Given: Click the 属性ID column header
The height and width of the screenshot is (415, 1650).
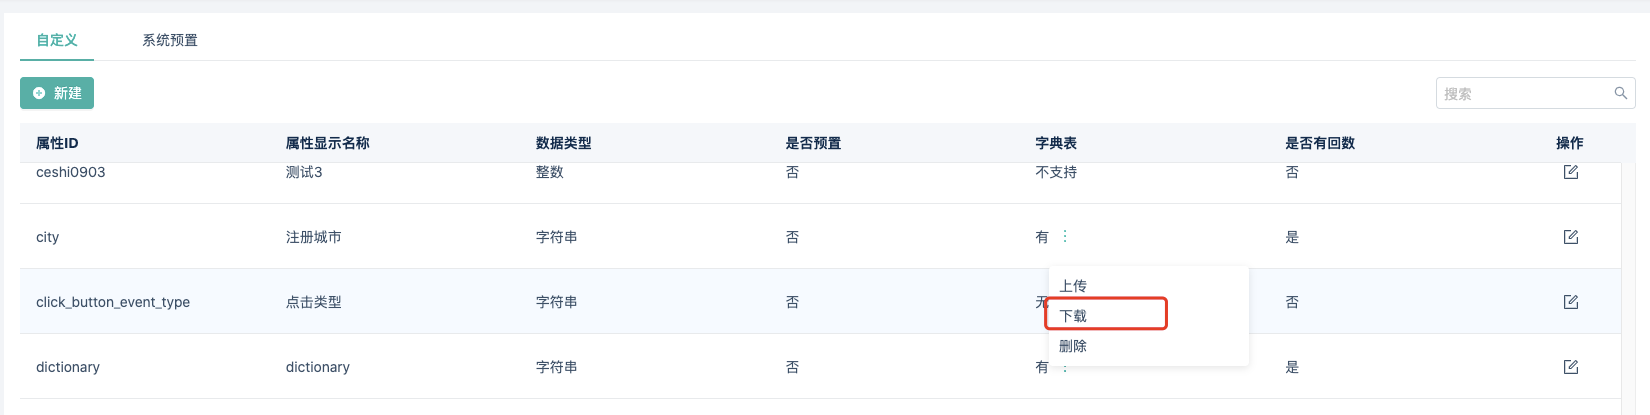Looking at the screenshot, I should point(57,143).
